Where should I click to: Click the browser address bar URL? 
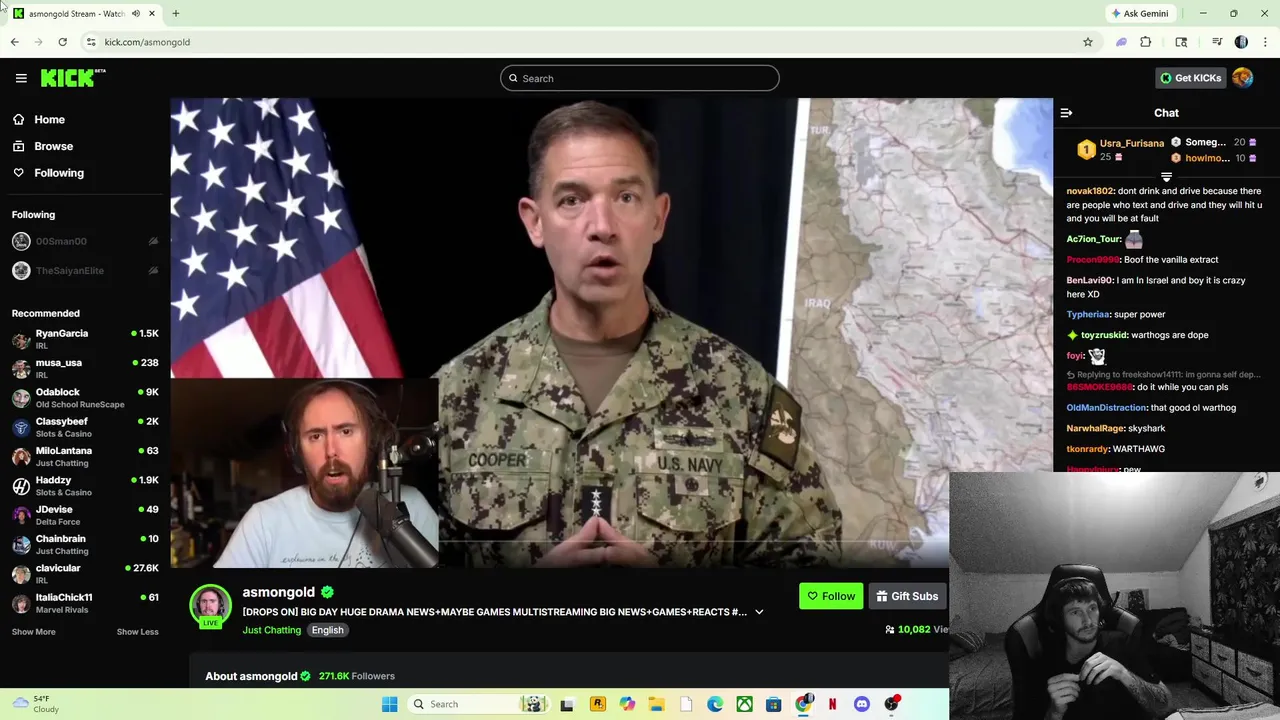click(x=147, y=42)
